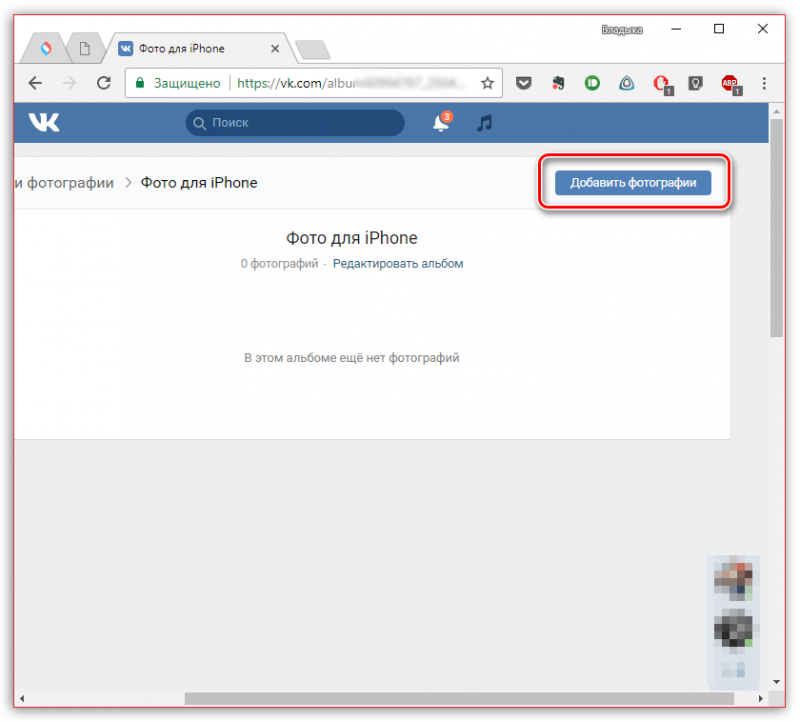Close the 'Фото для iPhone' tab
Viewport: 800px width, 722px height.
(x=275, y=48)
